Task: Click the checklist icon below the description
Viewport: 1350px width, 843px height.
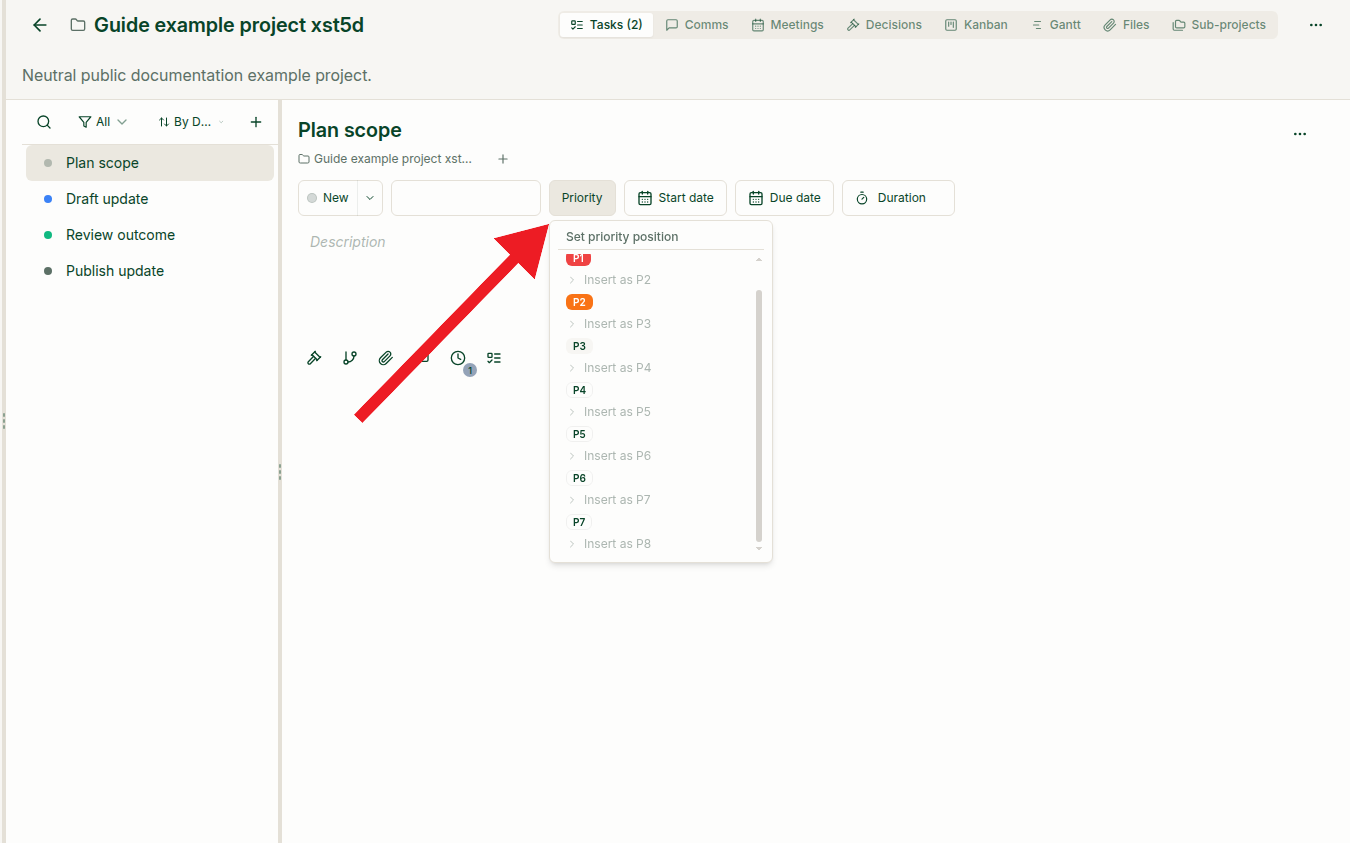Action: click(494, 358)
